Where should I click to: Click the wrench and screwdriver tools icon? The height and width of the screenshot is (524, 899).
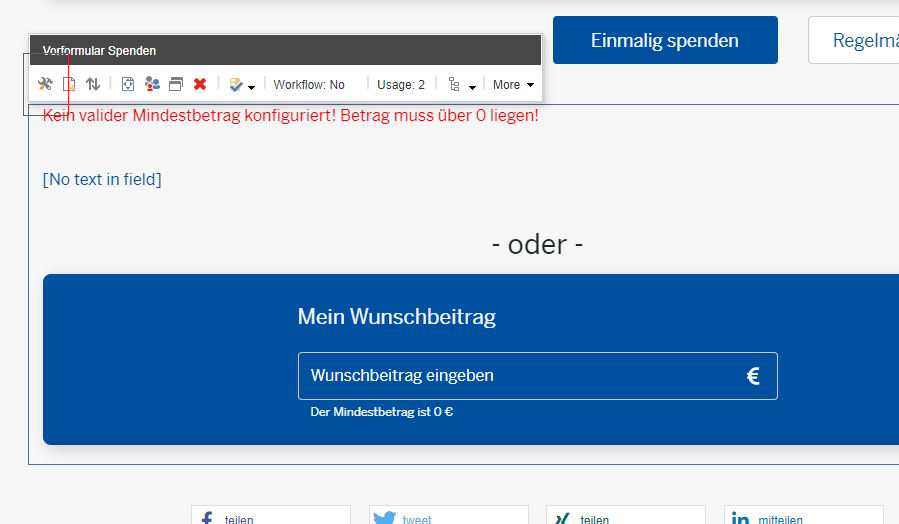tap(45, 85)
